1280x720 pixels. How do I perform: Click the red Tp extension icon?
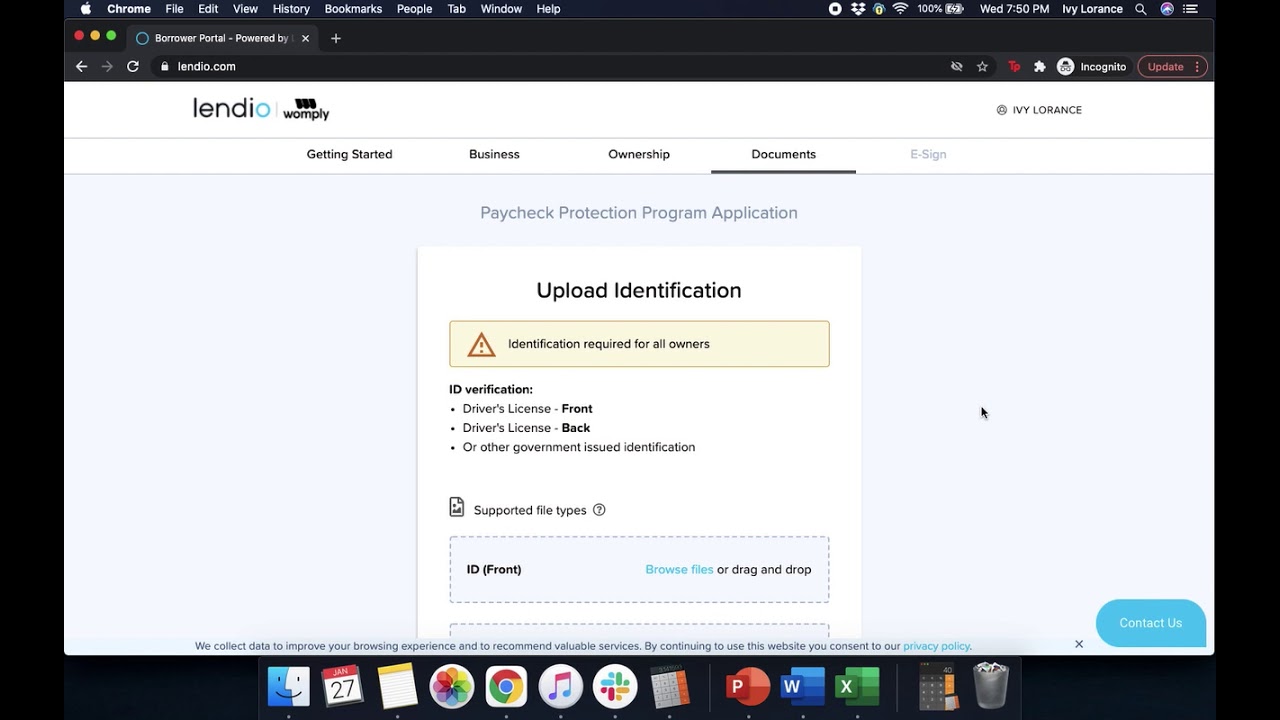click(x=1014, y=67)
